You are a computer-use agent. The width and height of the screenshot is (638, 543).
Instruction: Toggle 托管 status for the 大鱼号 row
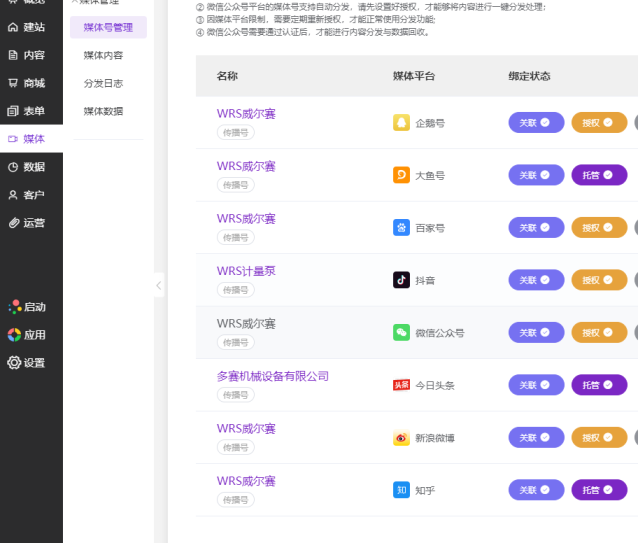(x=598, y=175)
